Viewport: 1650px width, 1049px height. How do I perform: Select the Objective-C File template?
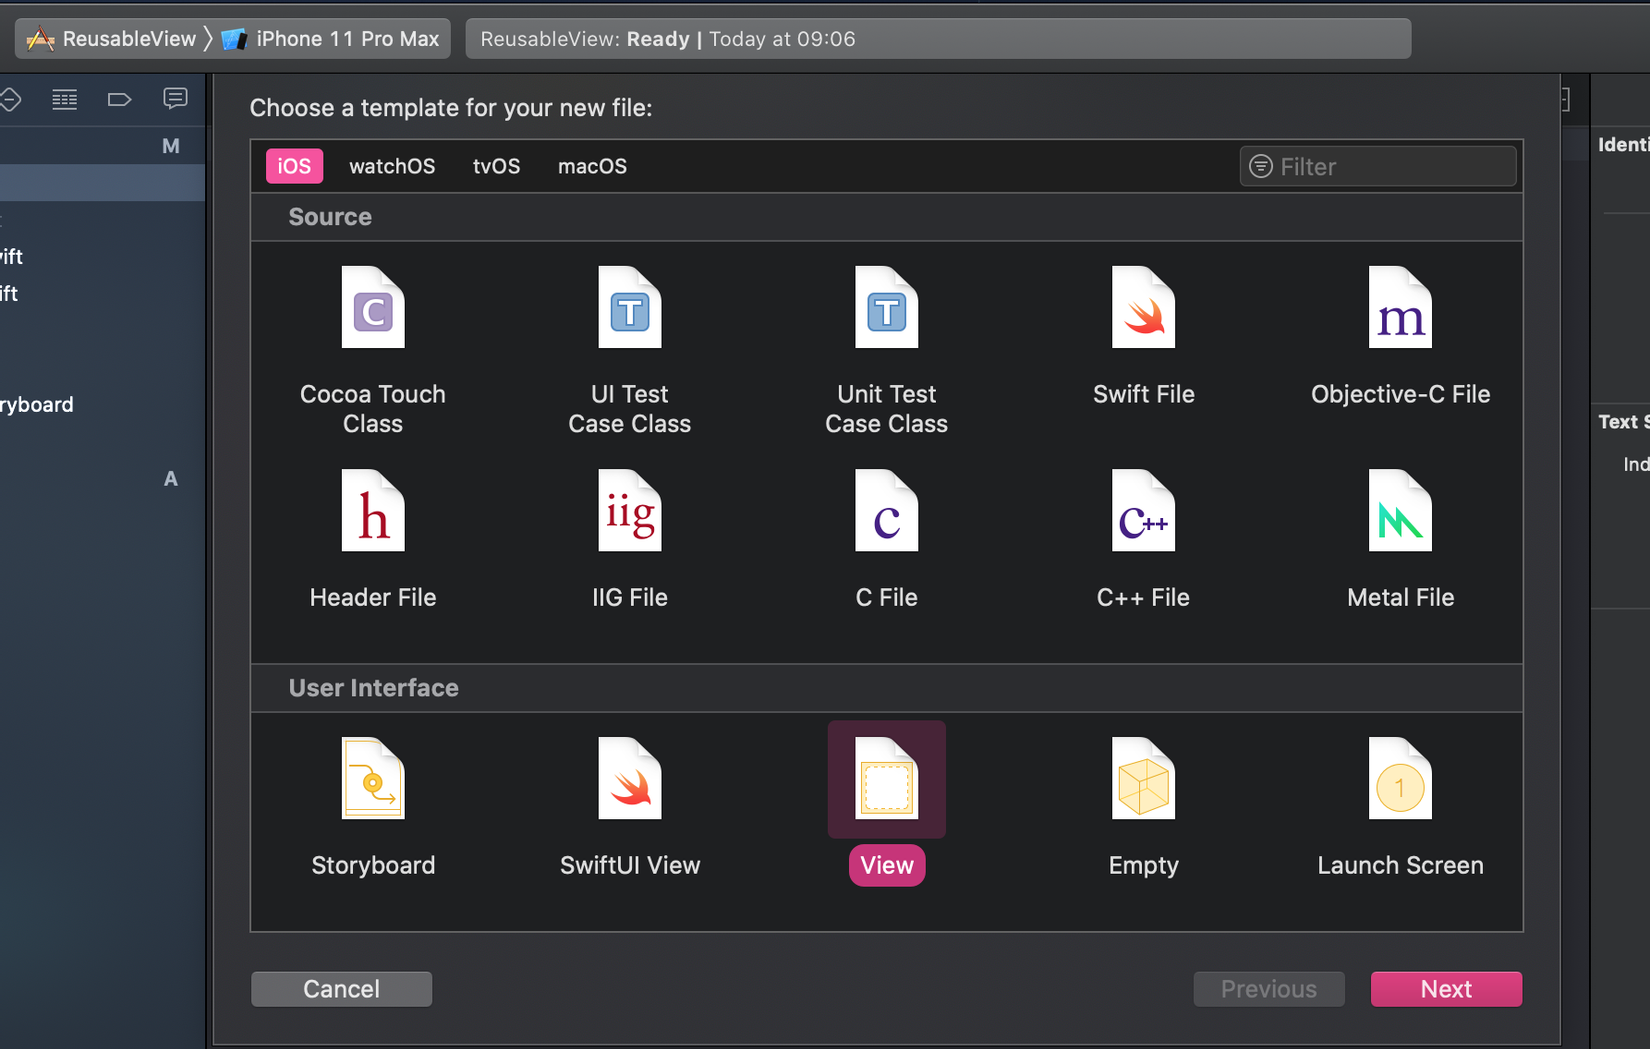(x=1400, y=308)
